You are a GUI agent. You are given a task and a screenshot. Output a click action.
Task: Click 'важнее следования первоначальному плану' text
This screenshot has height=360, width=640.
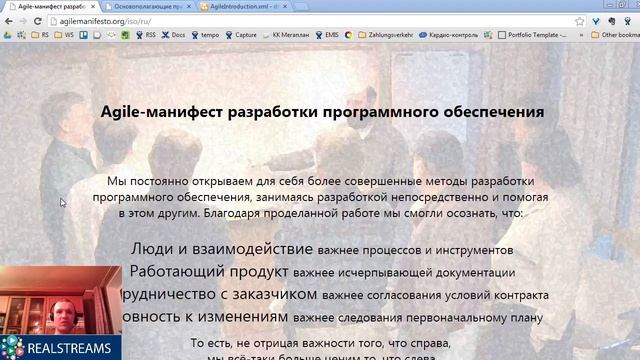click(418, 318)
